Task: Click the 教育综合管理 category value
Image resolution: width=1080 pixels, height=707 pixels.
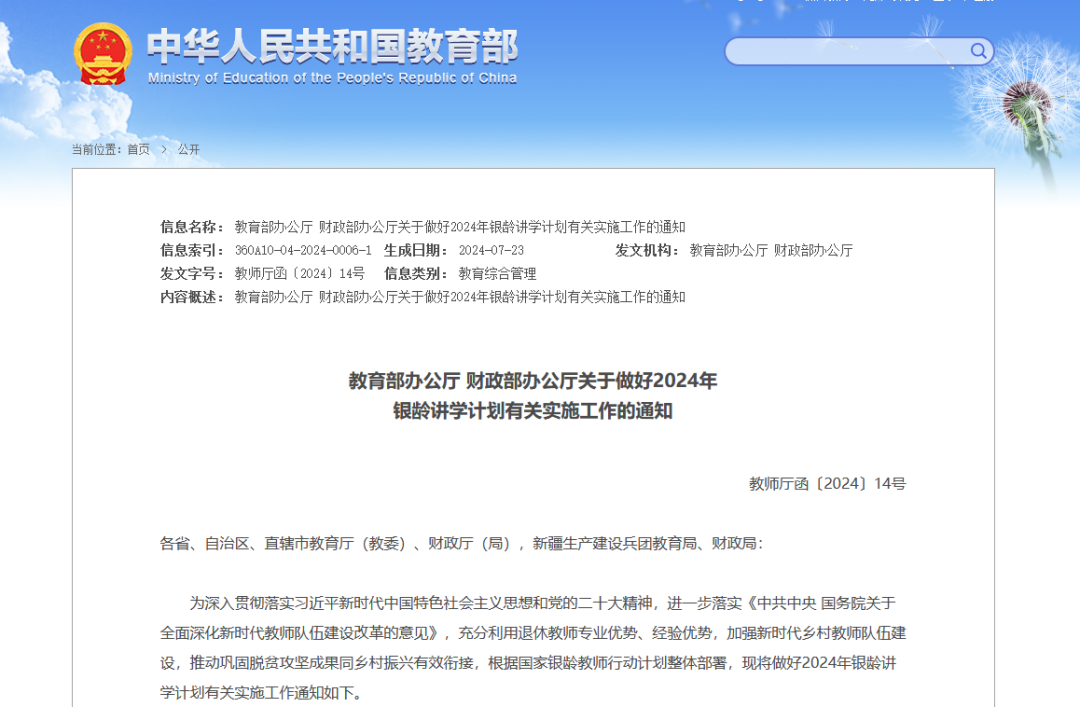Action: coord(497,273)
